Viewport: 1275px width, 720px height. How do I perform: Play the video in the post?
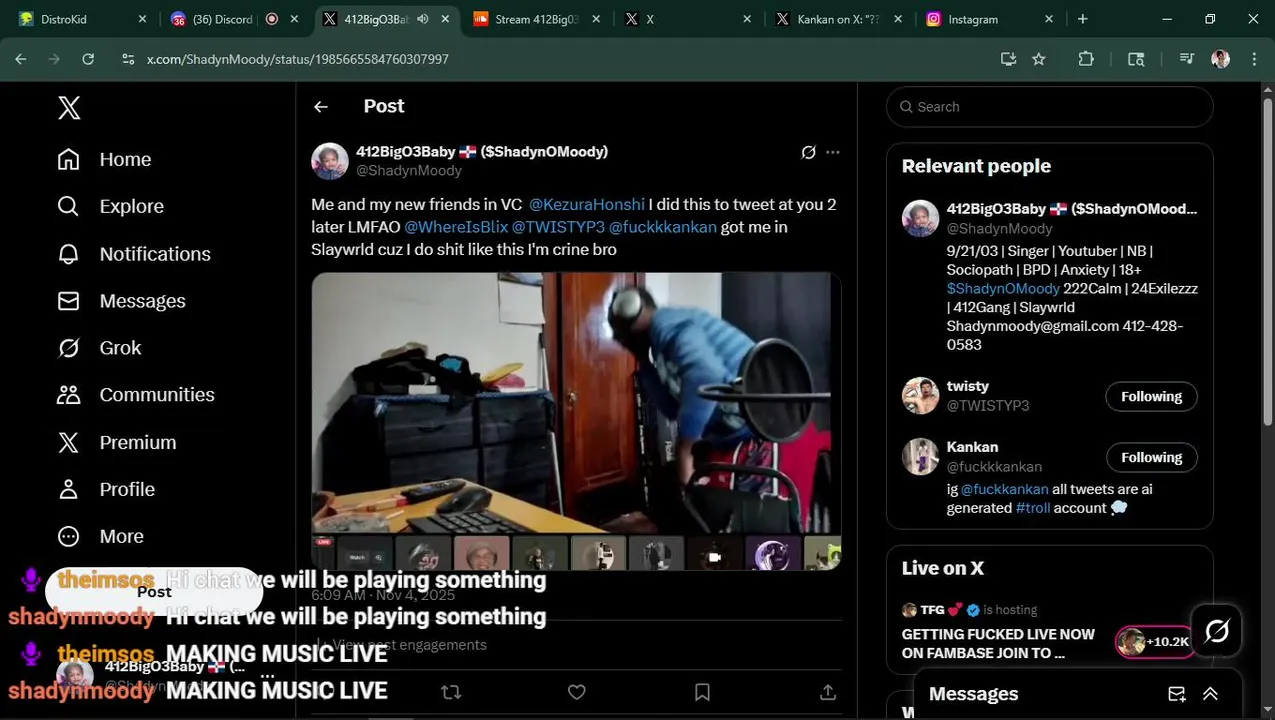coord(576,420)
